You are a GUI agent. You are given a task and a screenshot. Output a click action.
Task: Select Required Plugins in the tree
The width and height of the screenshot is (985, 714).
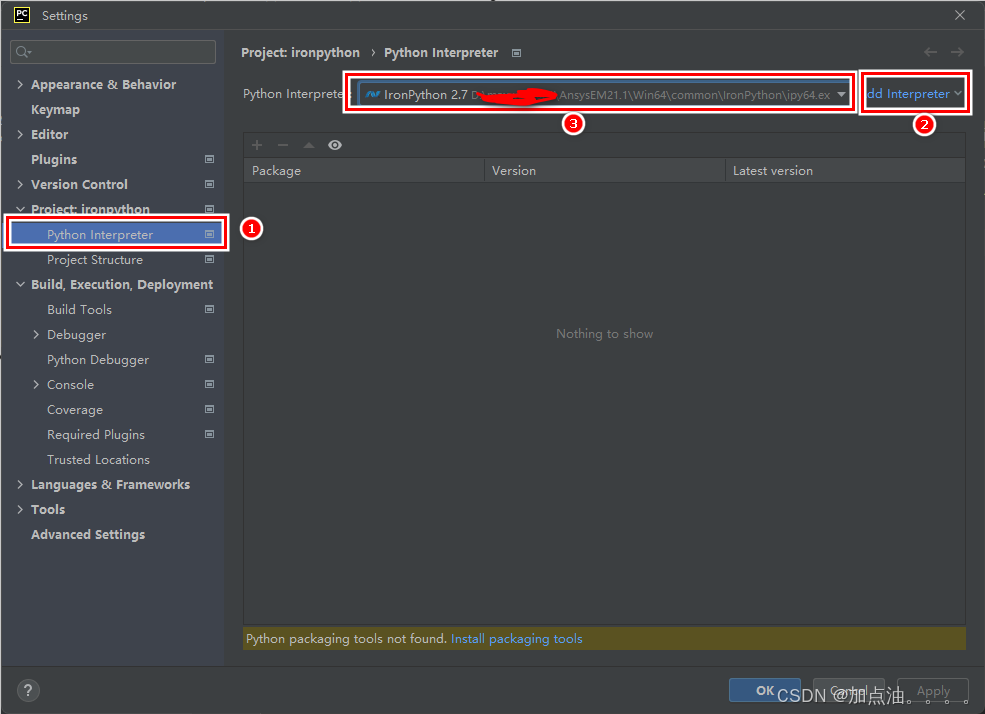pos(95,435)
